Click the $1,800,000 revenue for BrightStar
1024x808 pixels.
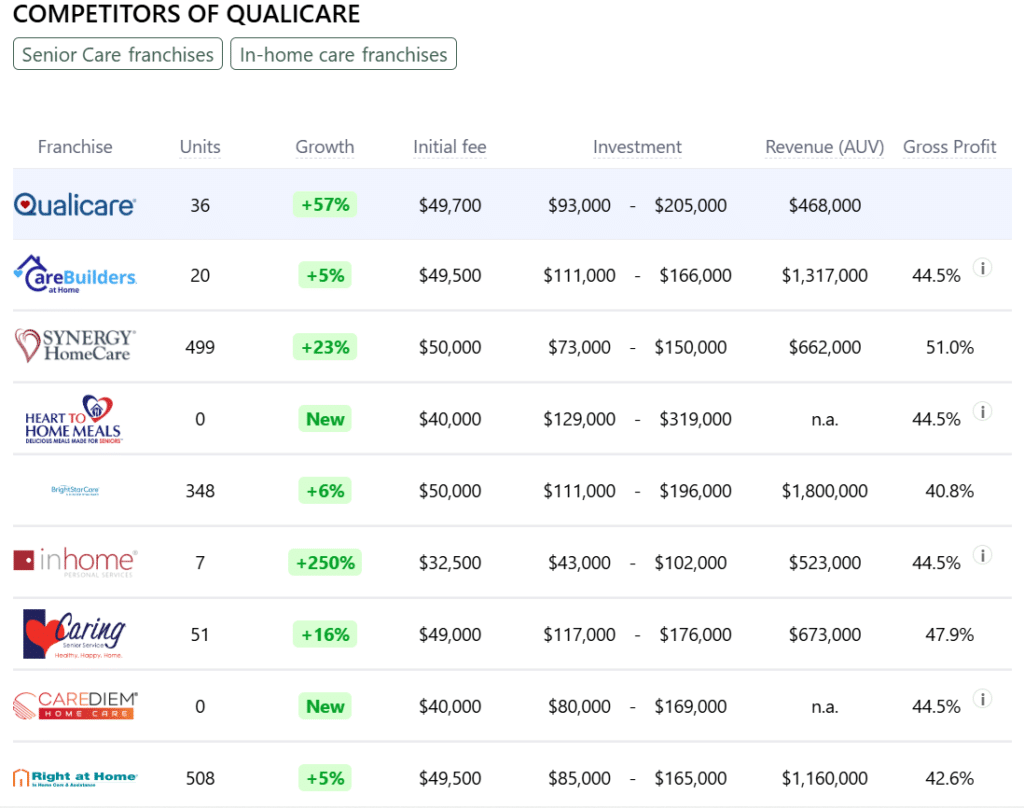[825, 491]
